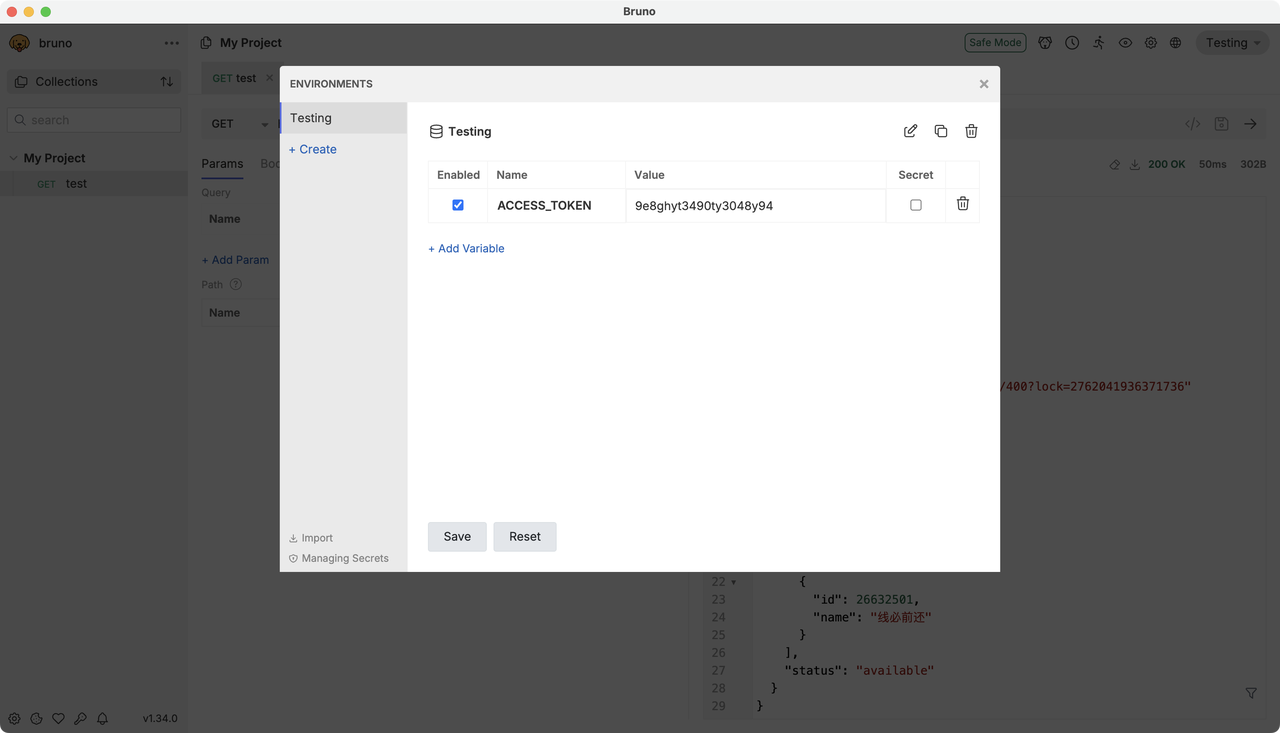Screen dimensions: 1280x733
Task: Sort collections with the up-down arrows icon
Action: tap(167, 82)
